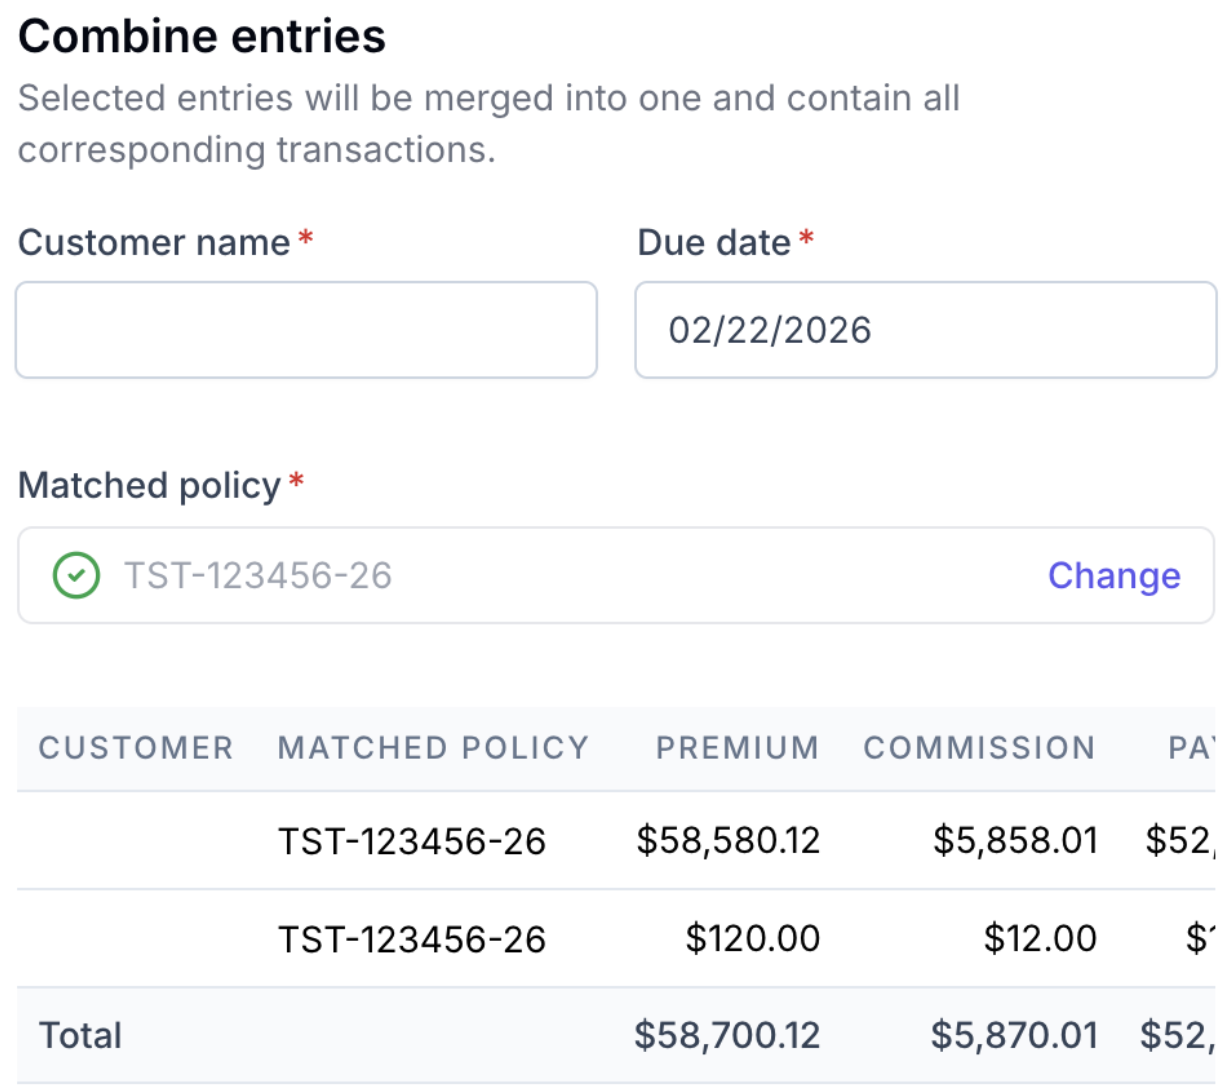Click the $12.00 commission cell
Viewport: 1226px width, 1090px height.
tap(1040, 939)
